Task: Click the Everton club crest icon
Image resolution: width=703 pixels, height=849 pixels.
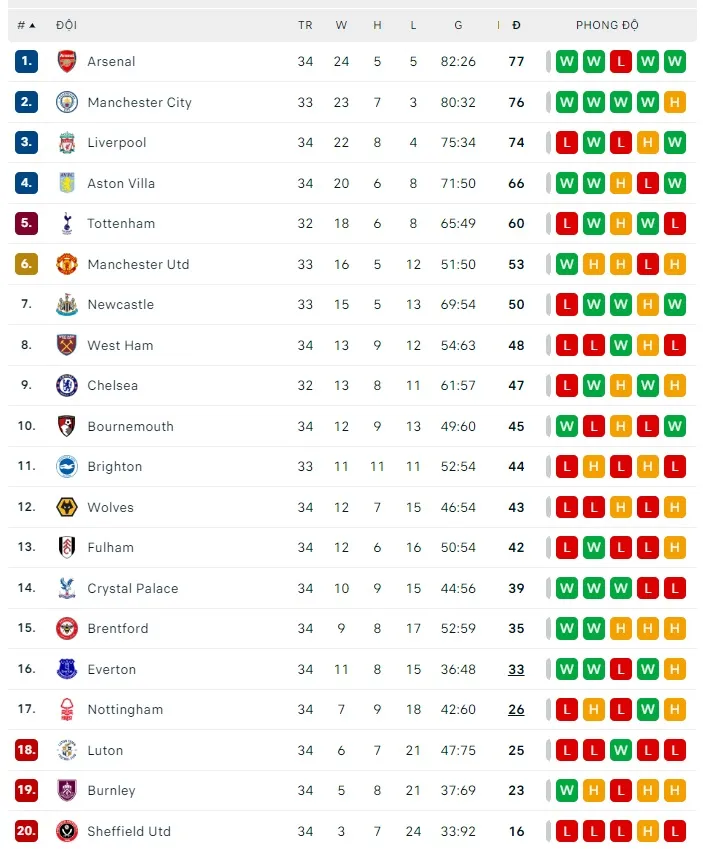Action: [x=67, y=669]
